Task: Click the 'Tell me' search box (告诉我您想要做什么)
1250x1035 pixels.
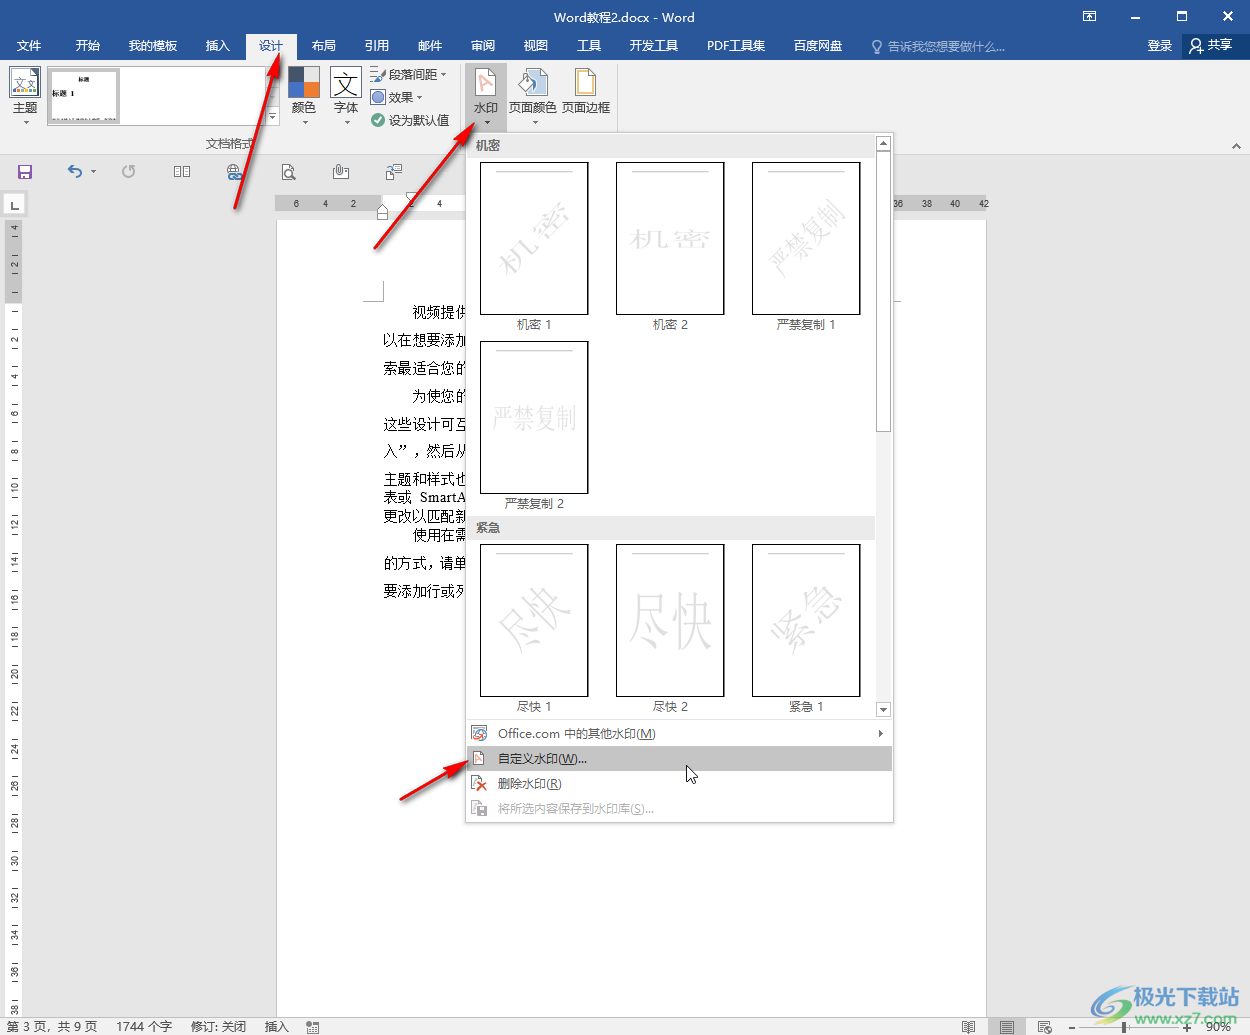Action: [938, 46]
